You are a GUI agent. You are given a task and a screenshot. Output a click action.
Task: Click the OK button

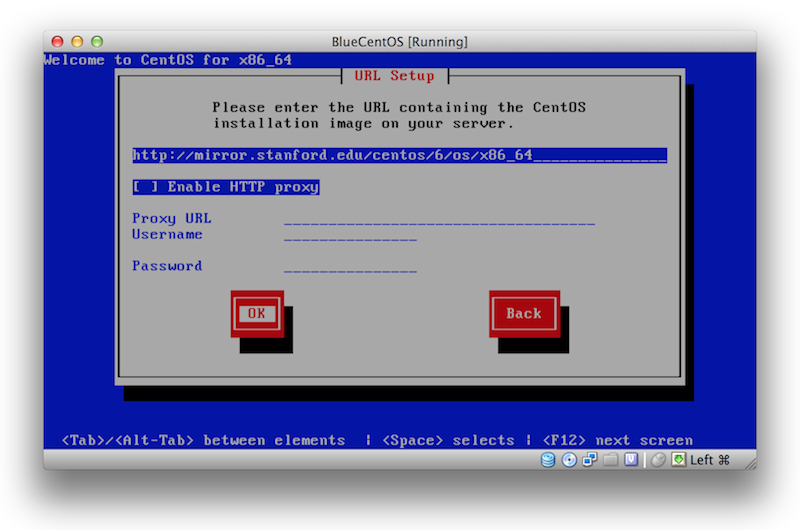tap(257, 313)
